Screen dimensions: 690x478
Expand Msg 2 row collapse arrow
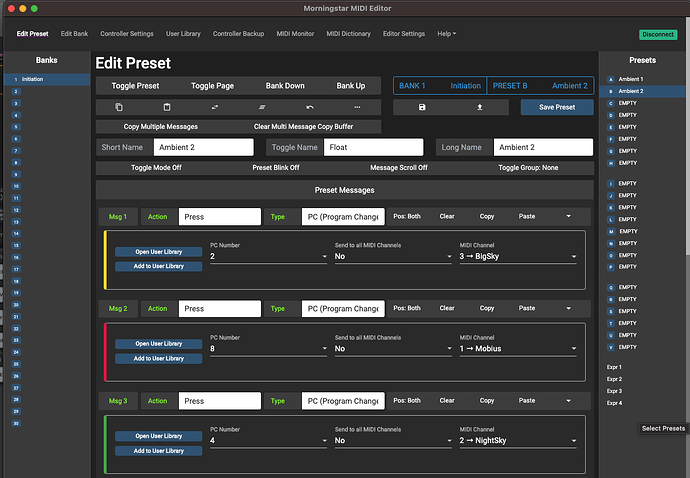tap(569, 308)
